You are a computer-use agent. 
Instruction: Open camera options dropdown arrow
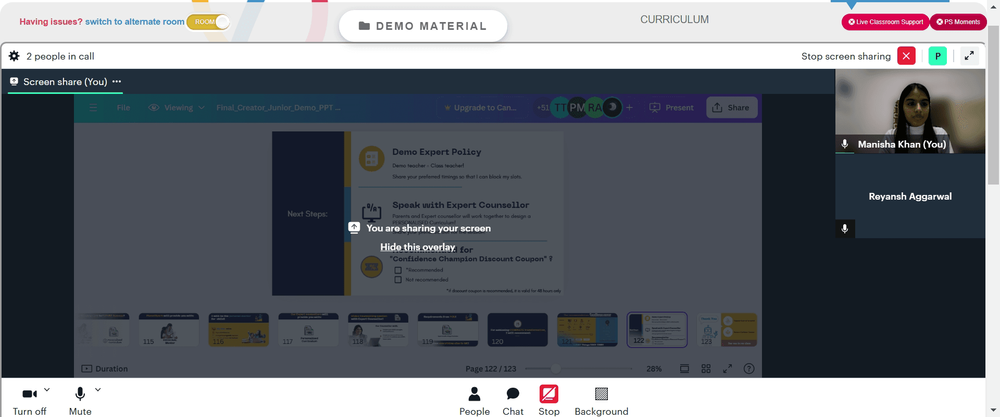click(47, 390)
